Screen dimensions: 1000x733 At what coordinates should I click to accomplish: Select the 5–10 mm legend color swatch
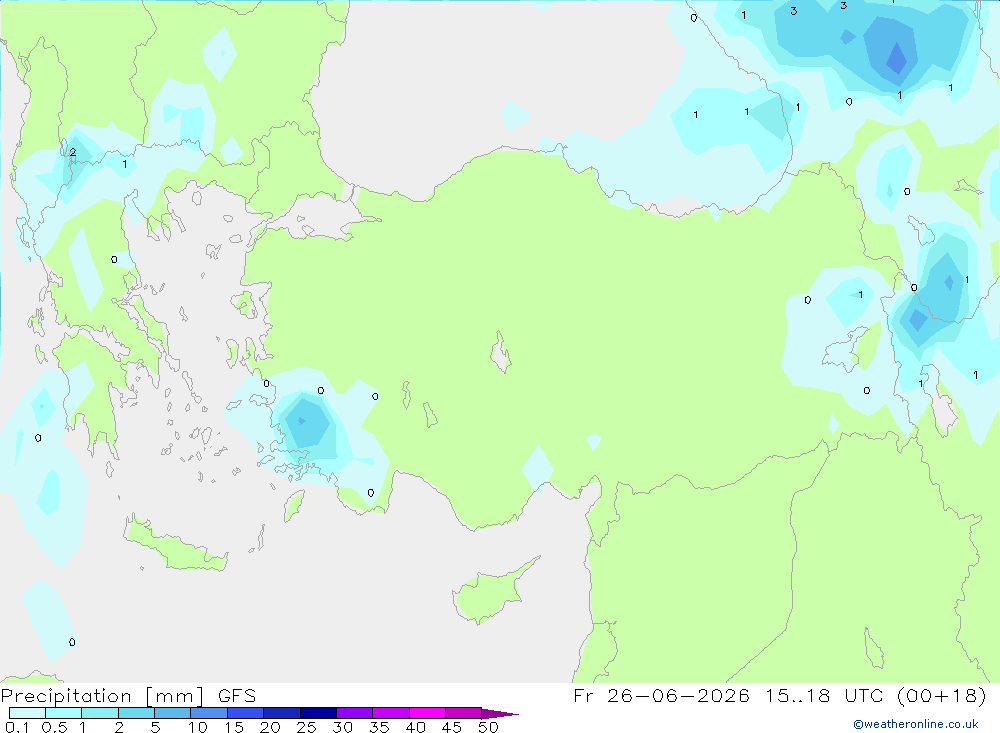173,713
